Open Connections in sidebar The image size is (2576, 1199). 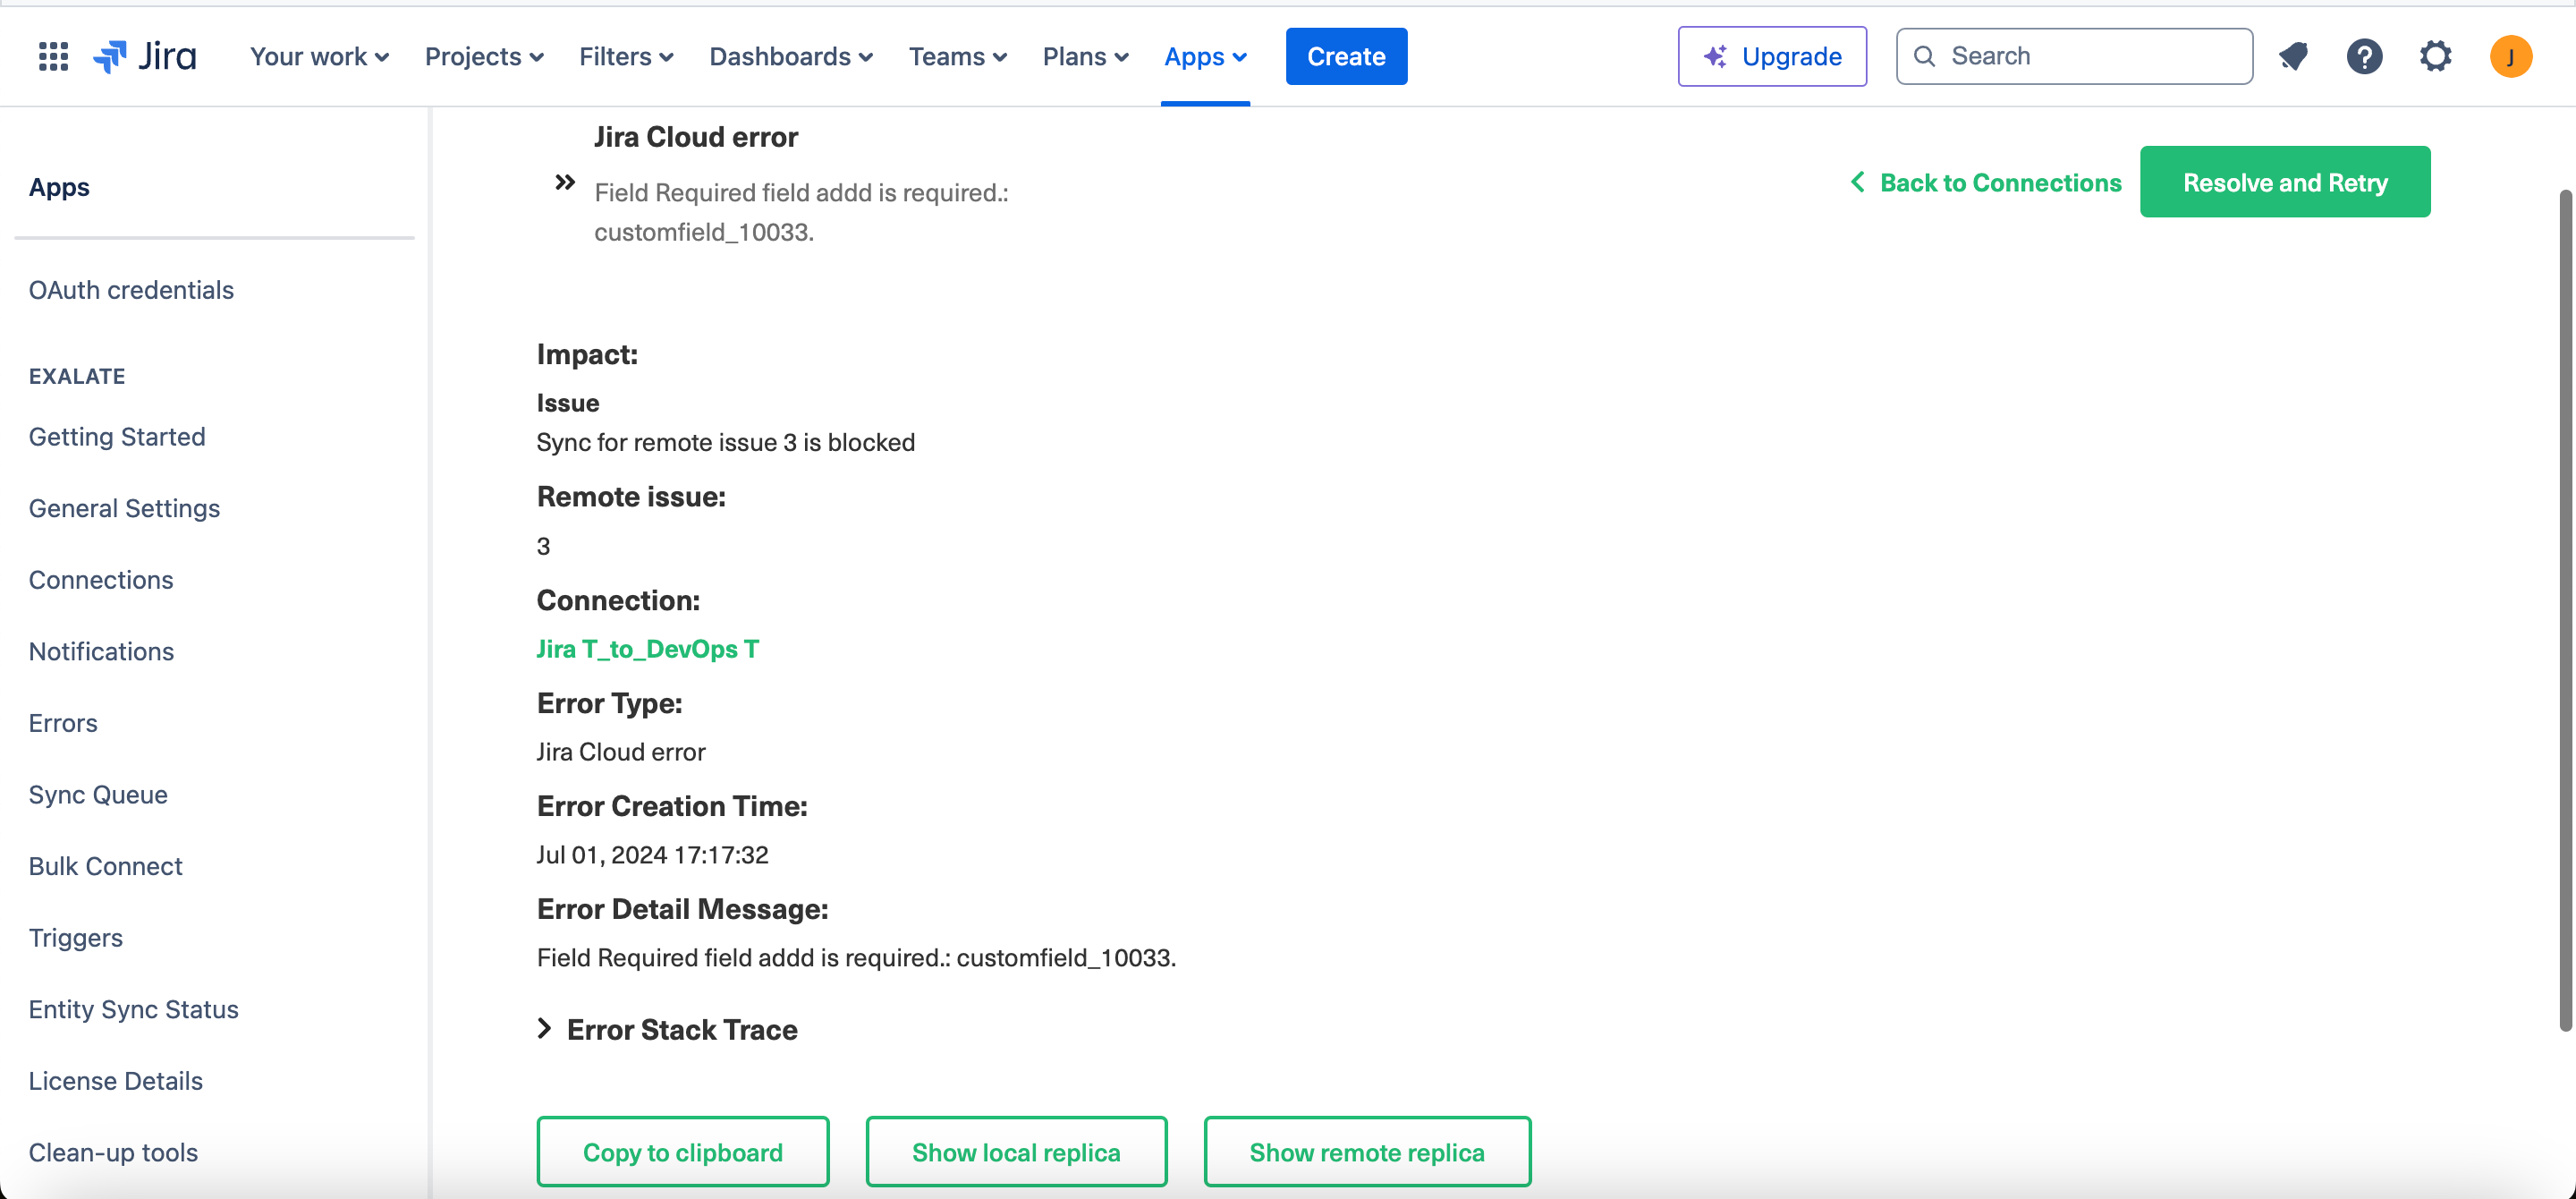101,580
